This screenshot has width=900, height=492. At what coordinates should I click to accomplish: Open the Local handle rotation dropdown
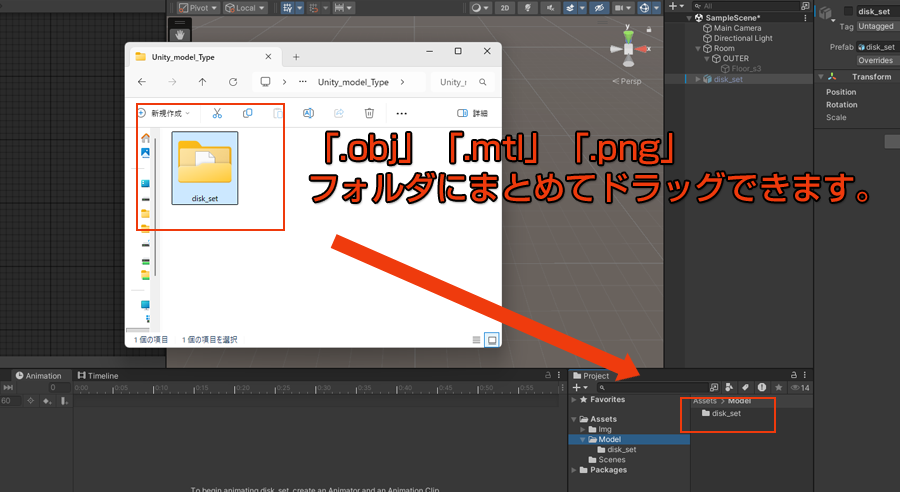coord(243,8)
